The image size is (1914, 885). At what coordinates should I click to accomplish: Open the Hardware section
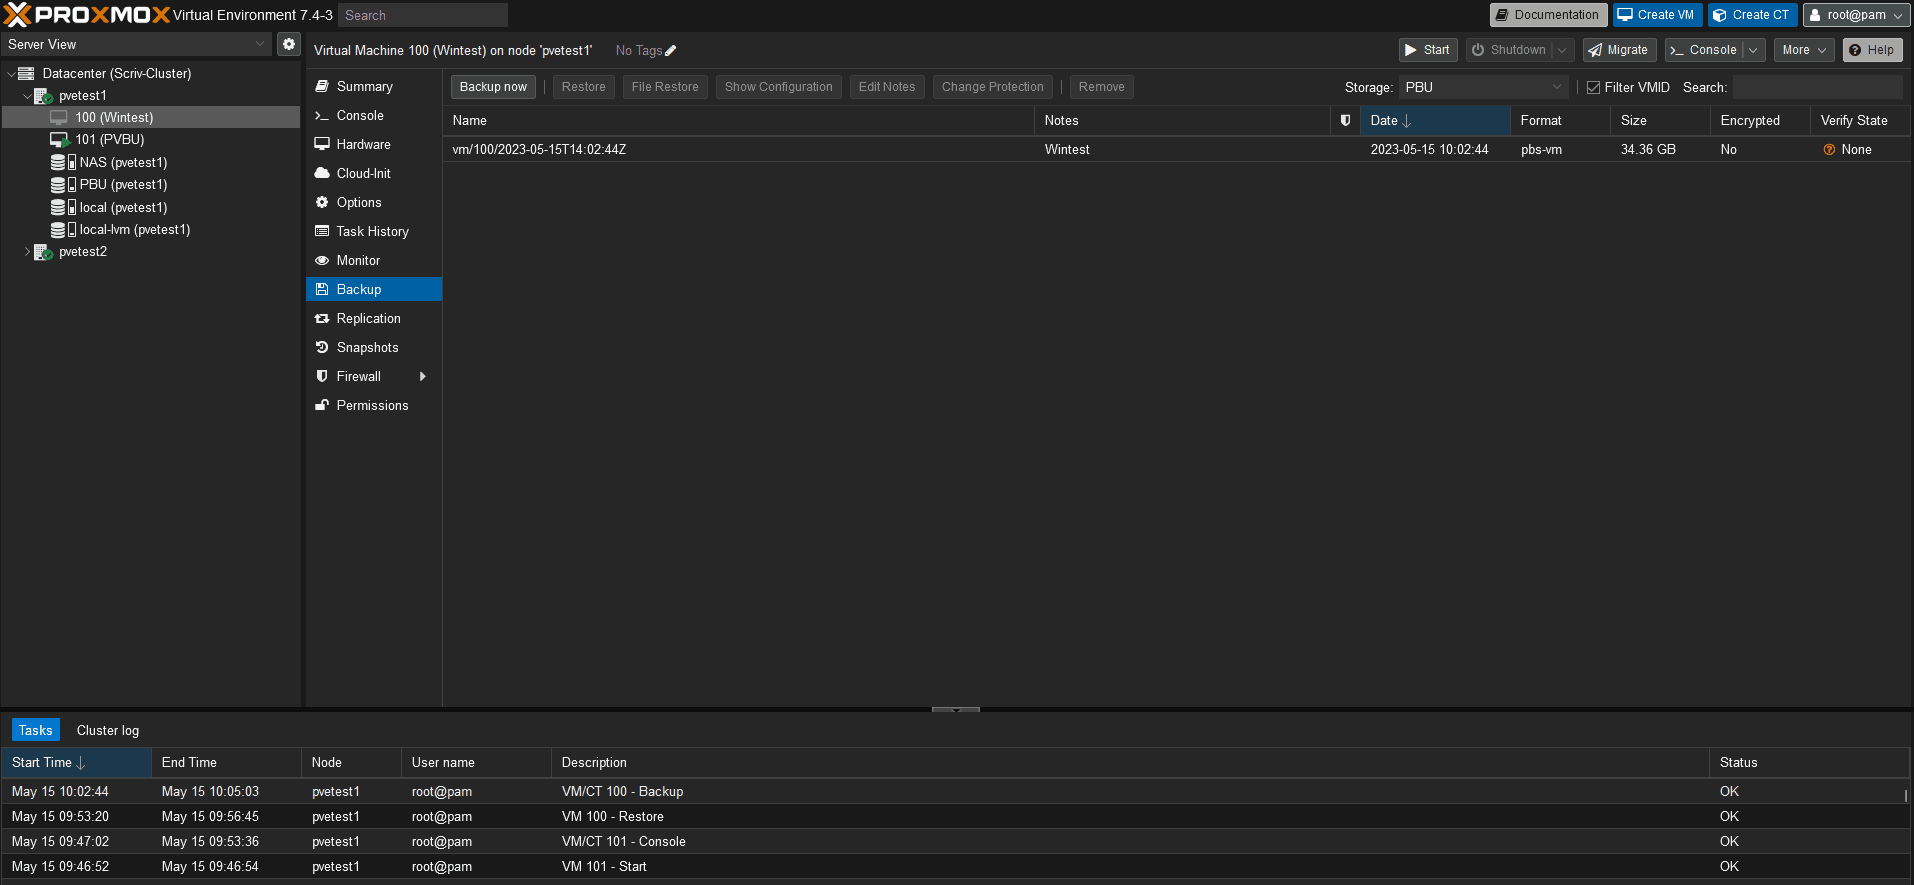(x=374, y=144)
